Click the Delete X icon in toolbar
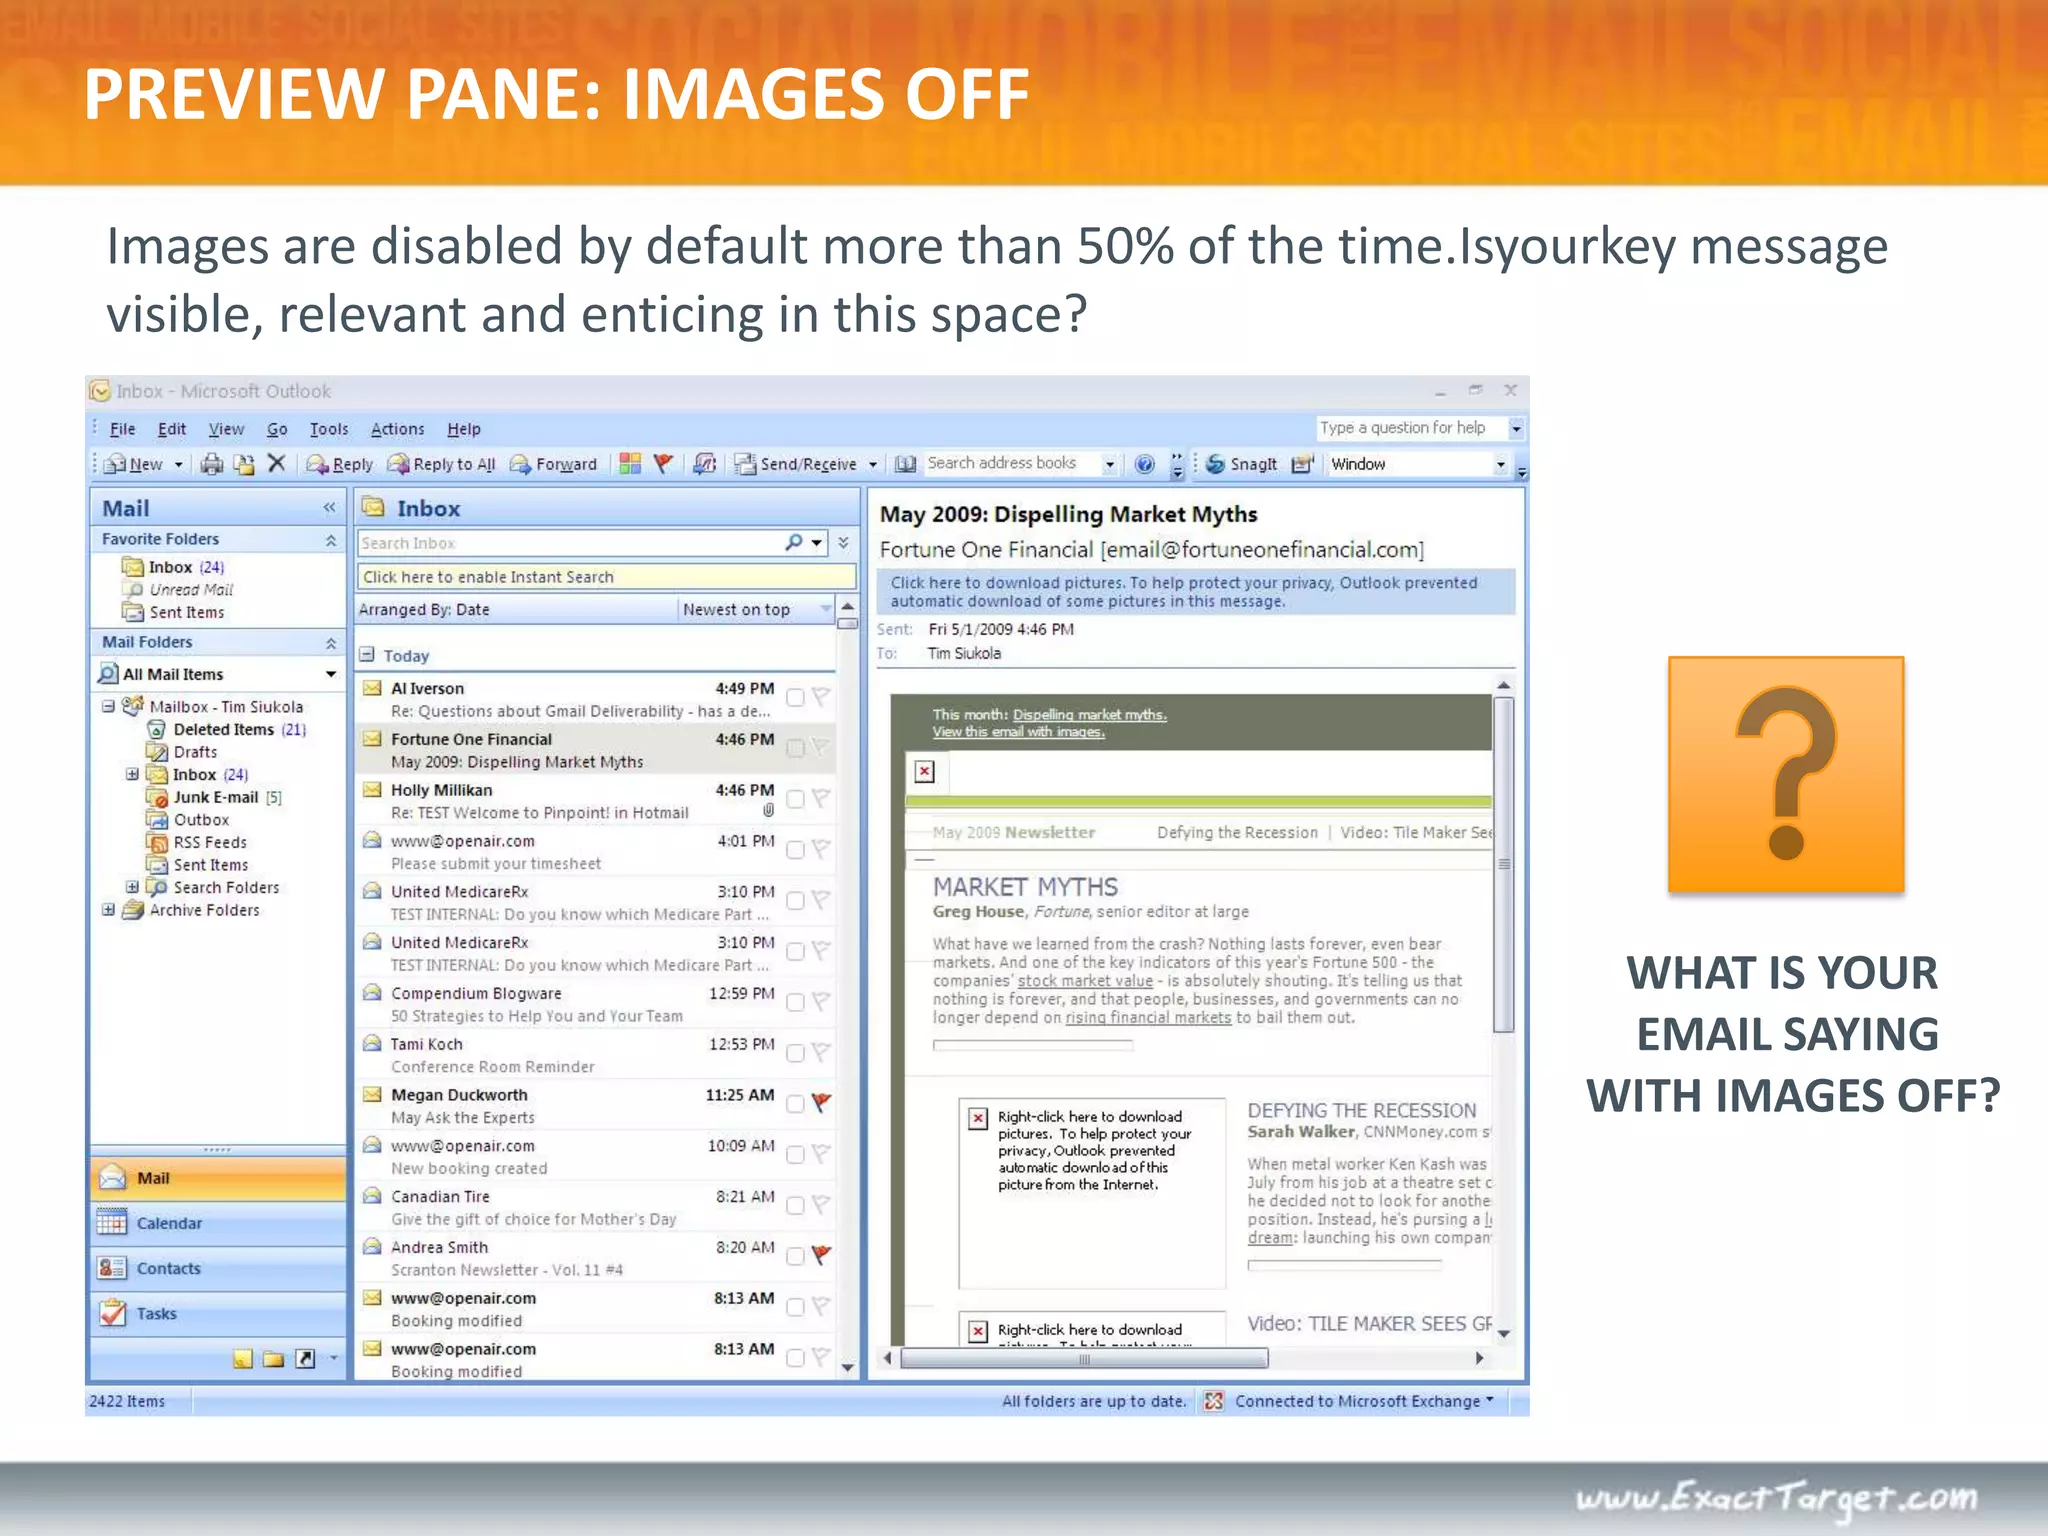 pyautogui.click(x=277, y=463)
